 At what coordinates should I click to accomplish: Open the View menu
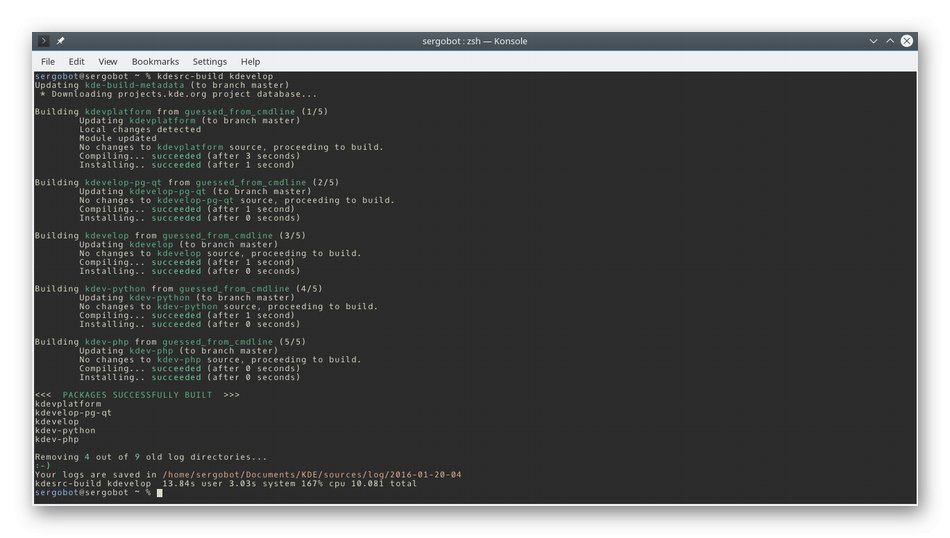tap(108, 61)
